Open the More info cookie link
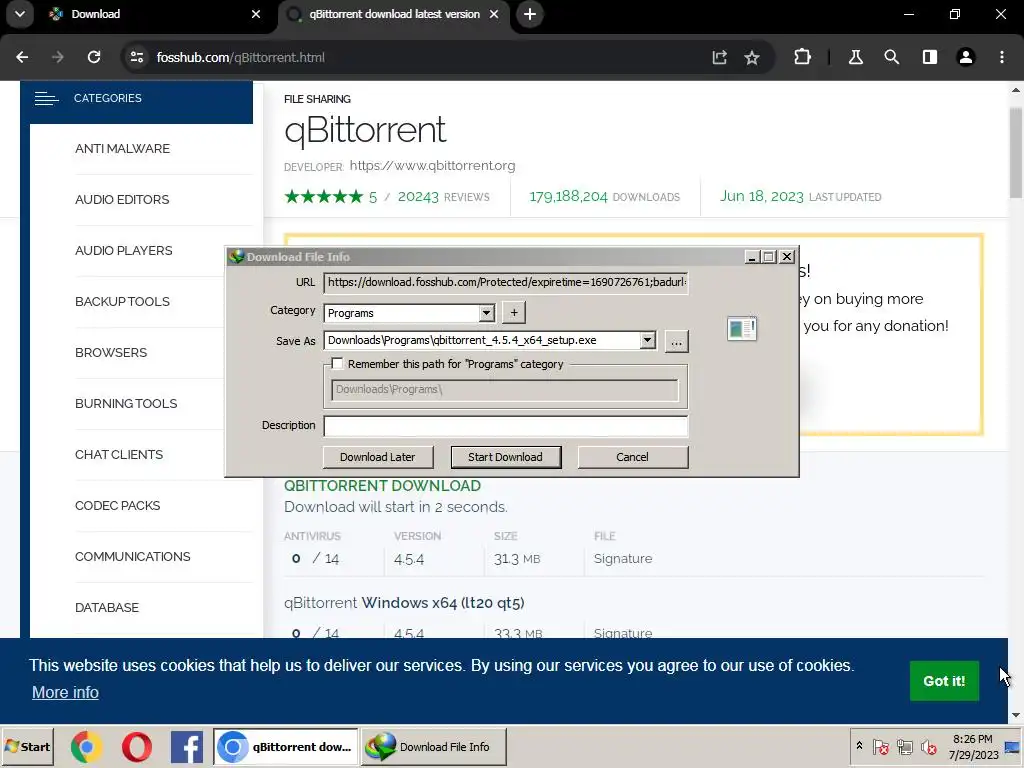1024x768 pixels. pos(65,692)
